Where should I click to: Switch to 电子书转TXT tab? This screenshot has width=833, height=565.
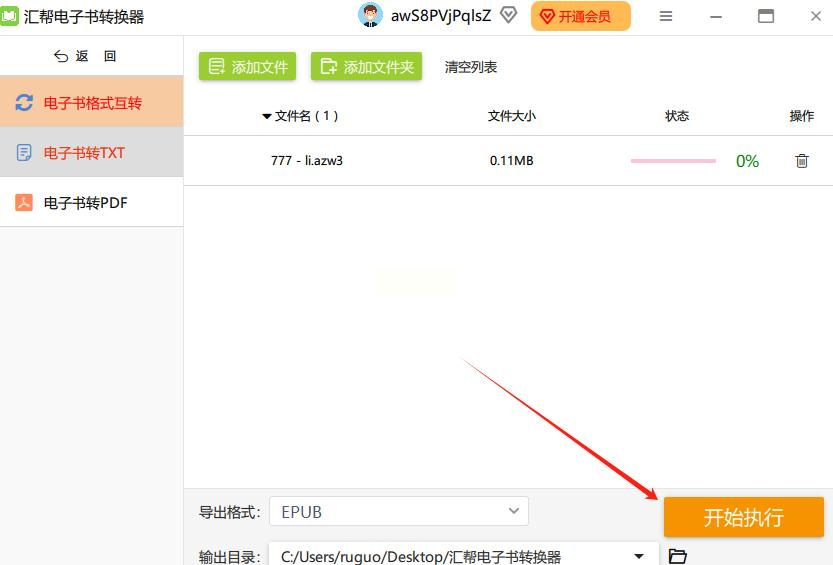click(91, 152)
